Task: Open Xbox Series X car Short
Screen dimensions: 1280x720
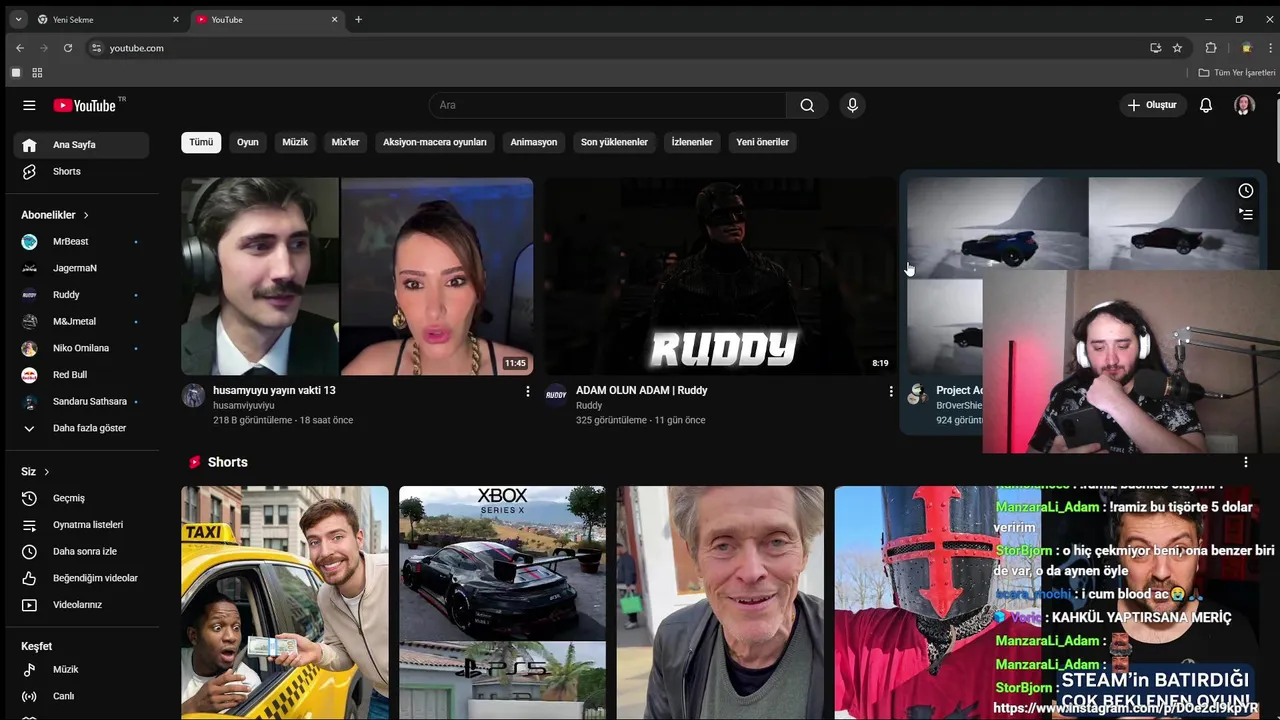Action: [x=502, y=603]
